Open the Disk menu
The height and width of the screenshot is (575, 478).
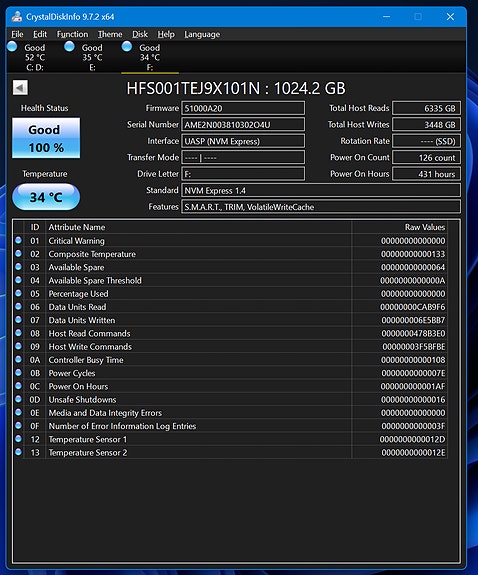[140, 34]
